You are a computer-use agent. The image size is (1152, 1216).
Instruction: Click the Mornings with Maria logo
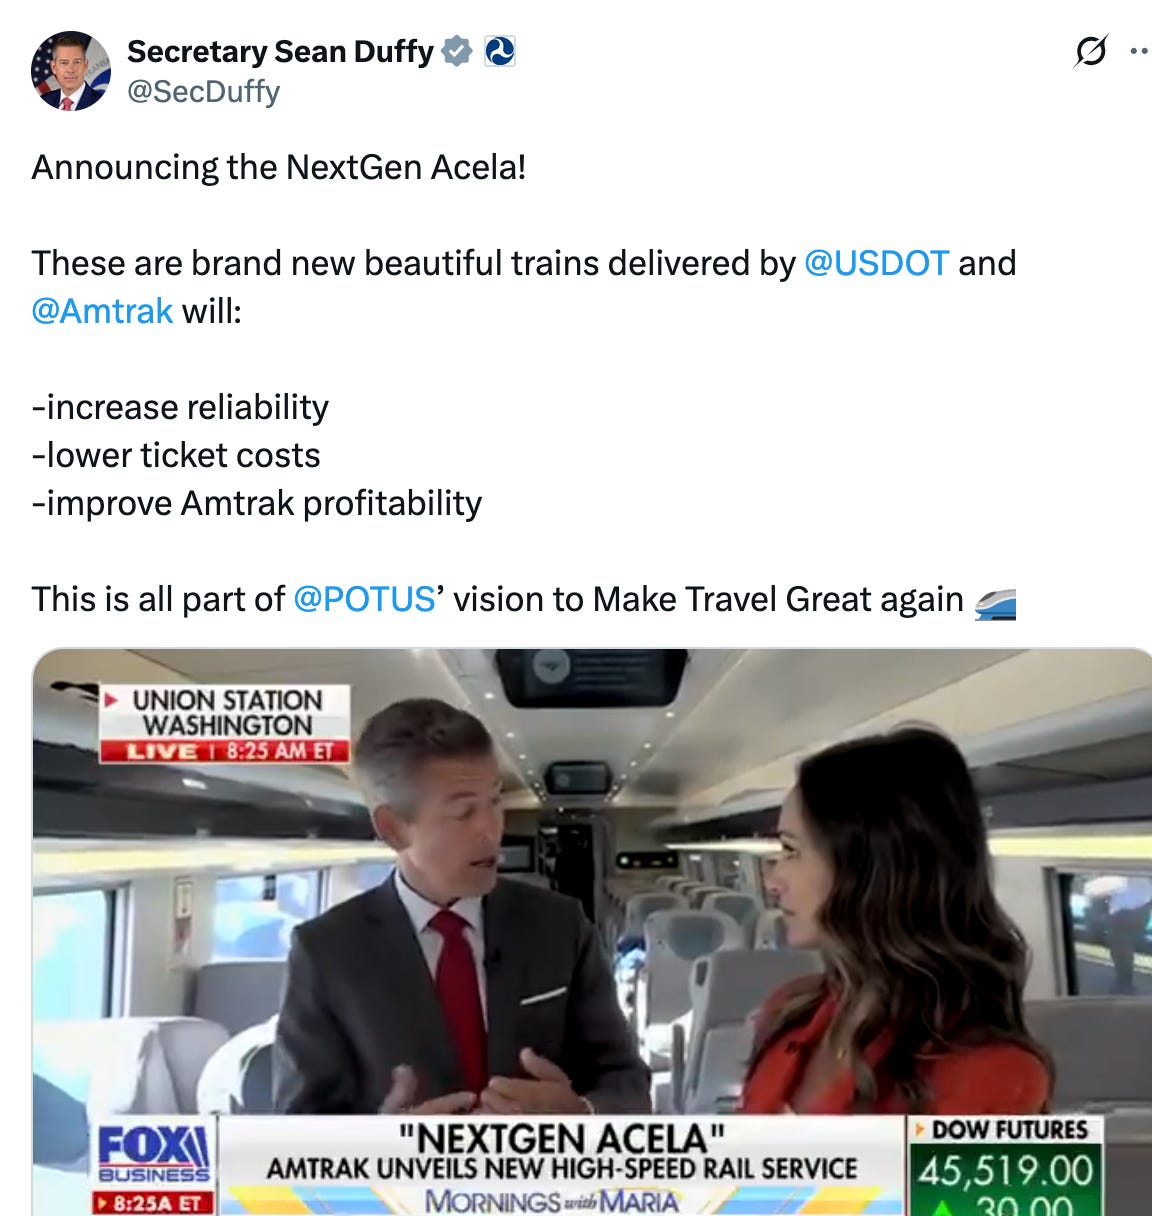click(551, 1201)
